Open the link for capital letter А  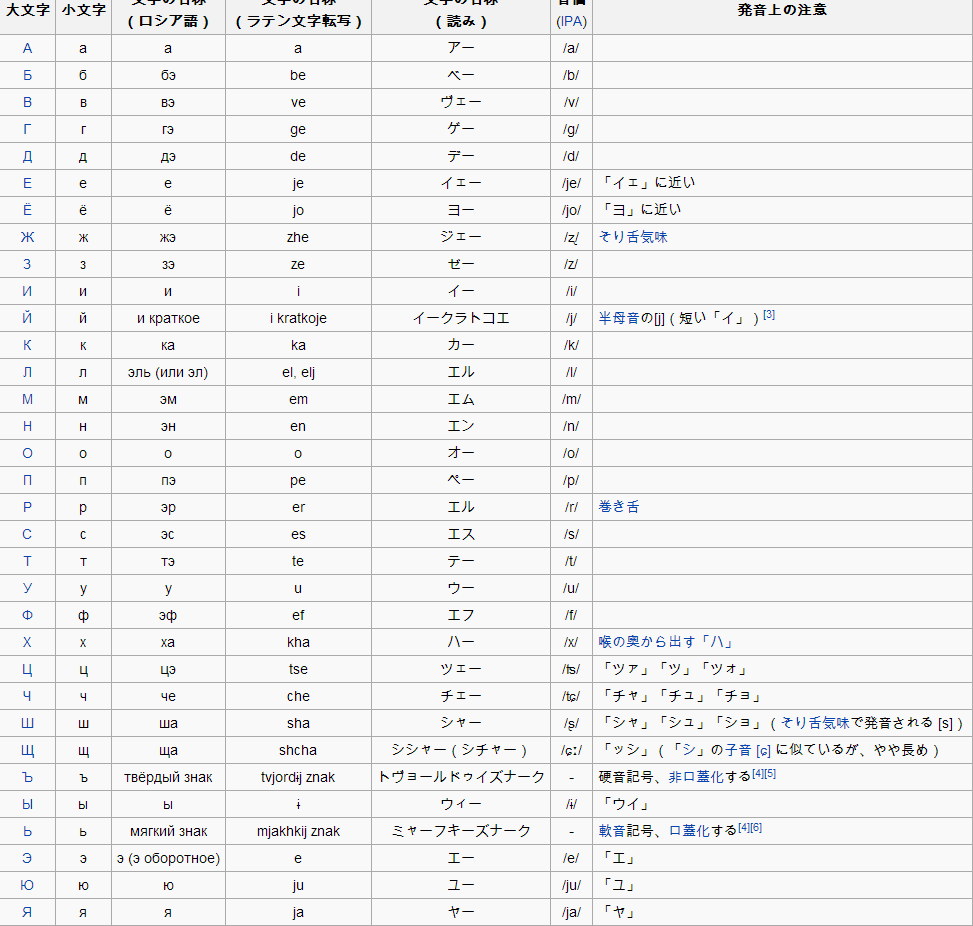(x=27, y=48)
